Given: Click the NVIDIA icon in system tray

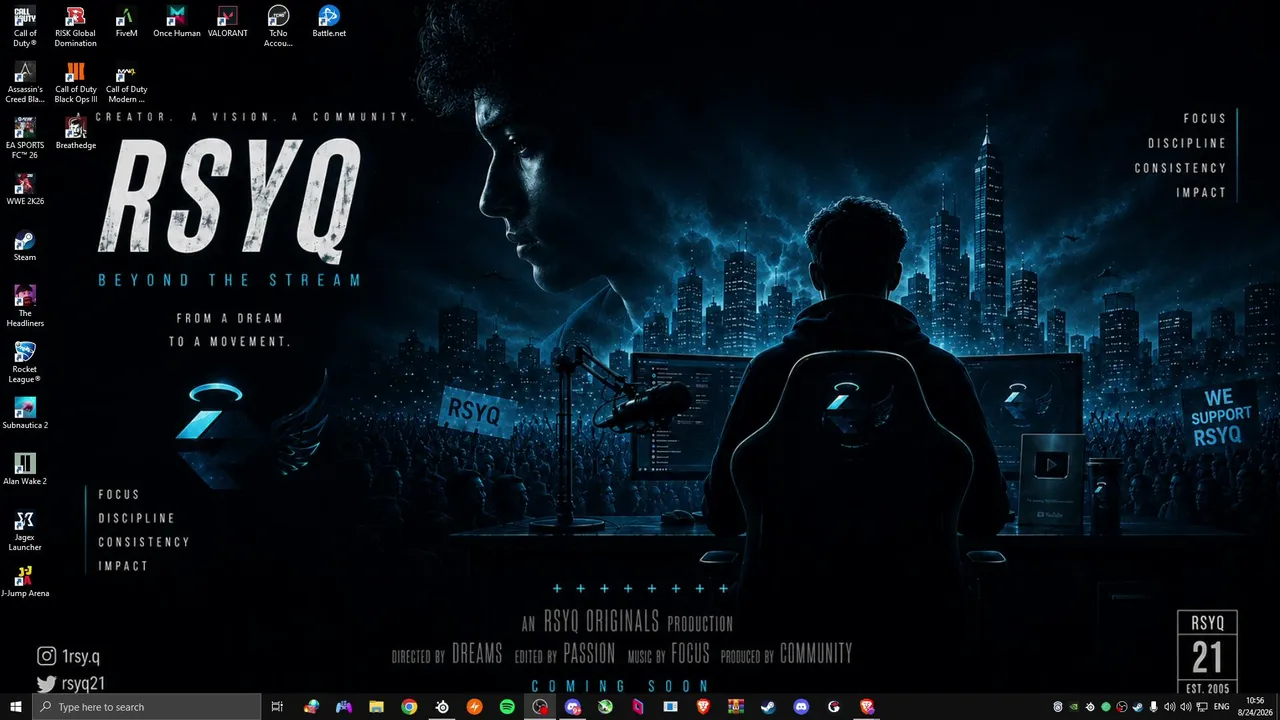Looking at the screenshot, I should pos(1074,707).
